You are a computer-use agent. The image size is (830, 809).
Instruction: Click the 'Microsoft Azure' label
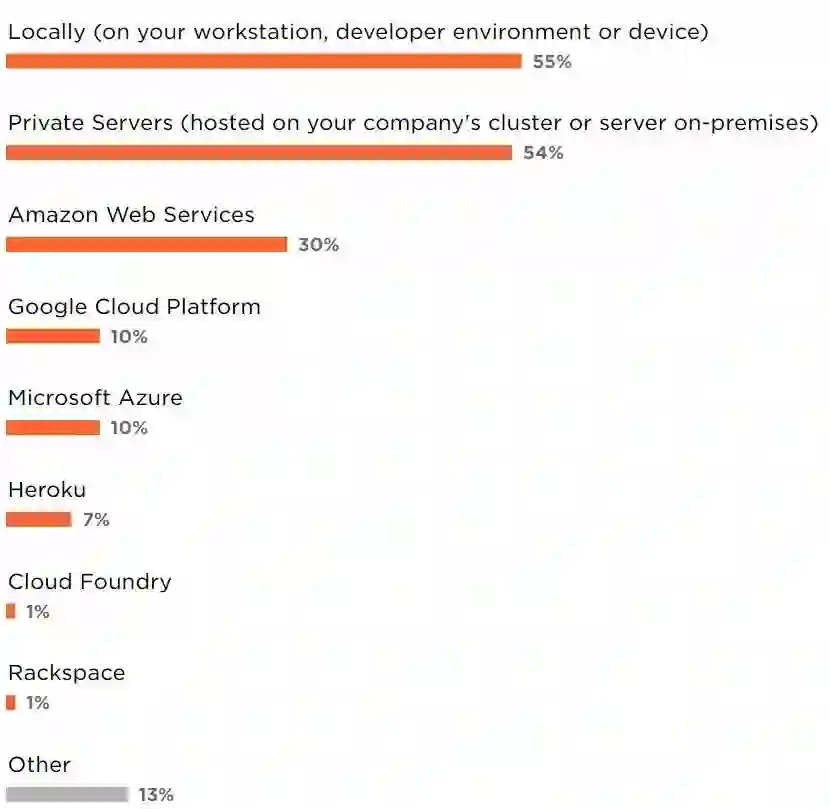[95, 398]
